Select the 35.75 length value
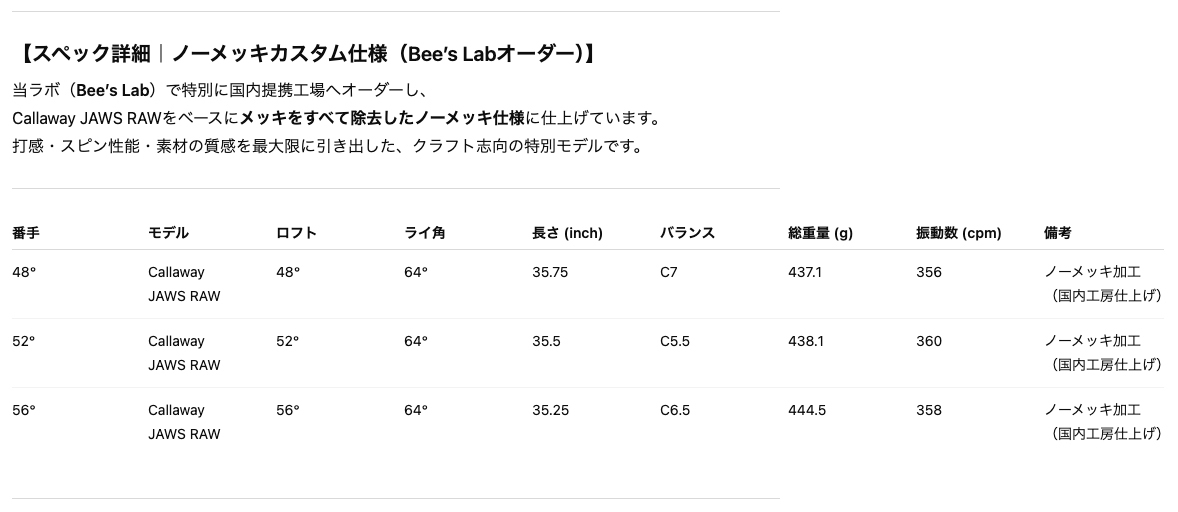This screenshot has width=1178, height=512. pyautogui.click(x=550, y=272)
